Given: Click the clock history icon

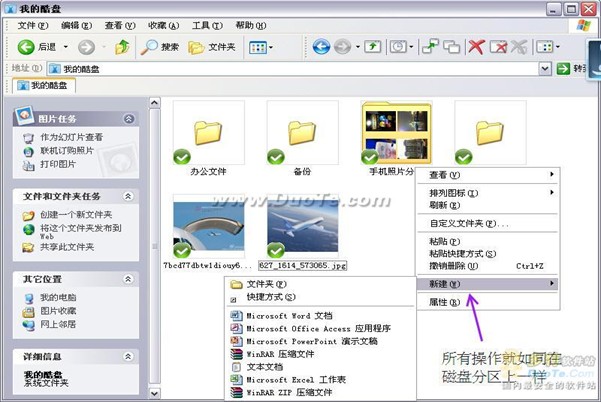Looking at the screenshot, I should 398,47.
